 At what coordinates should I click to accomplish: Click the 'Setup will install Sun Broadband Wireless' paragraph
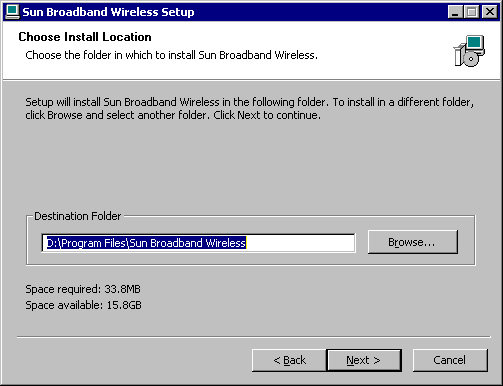click(249, 108)
